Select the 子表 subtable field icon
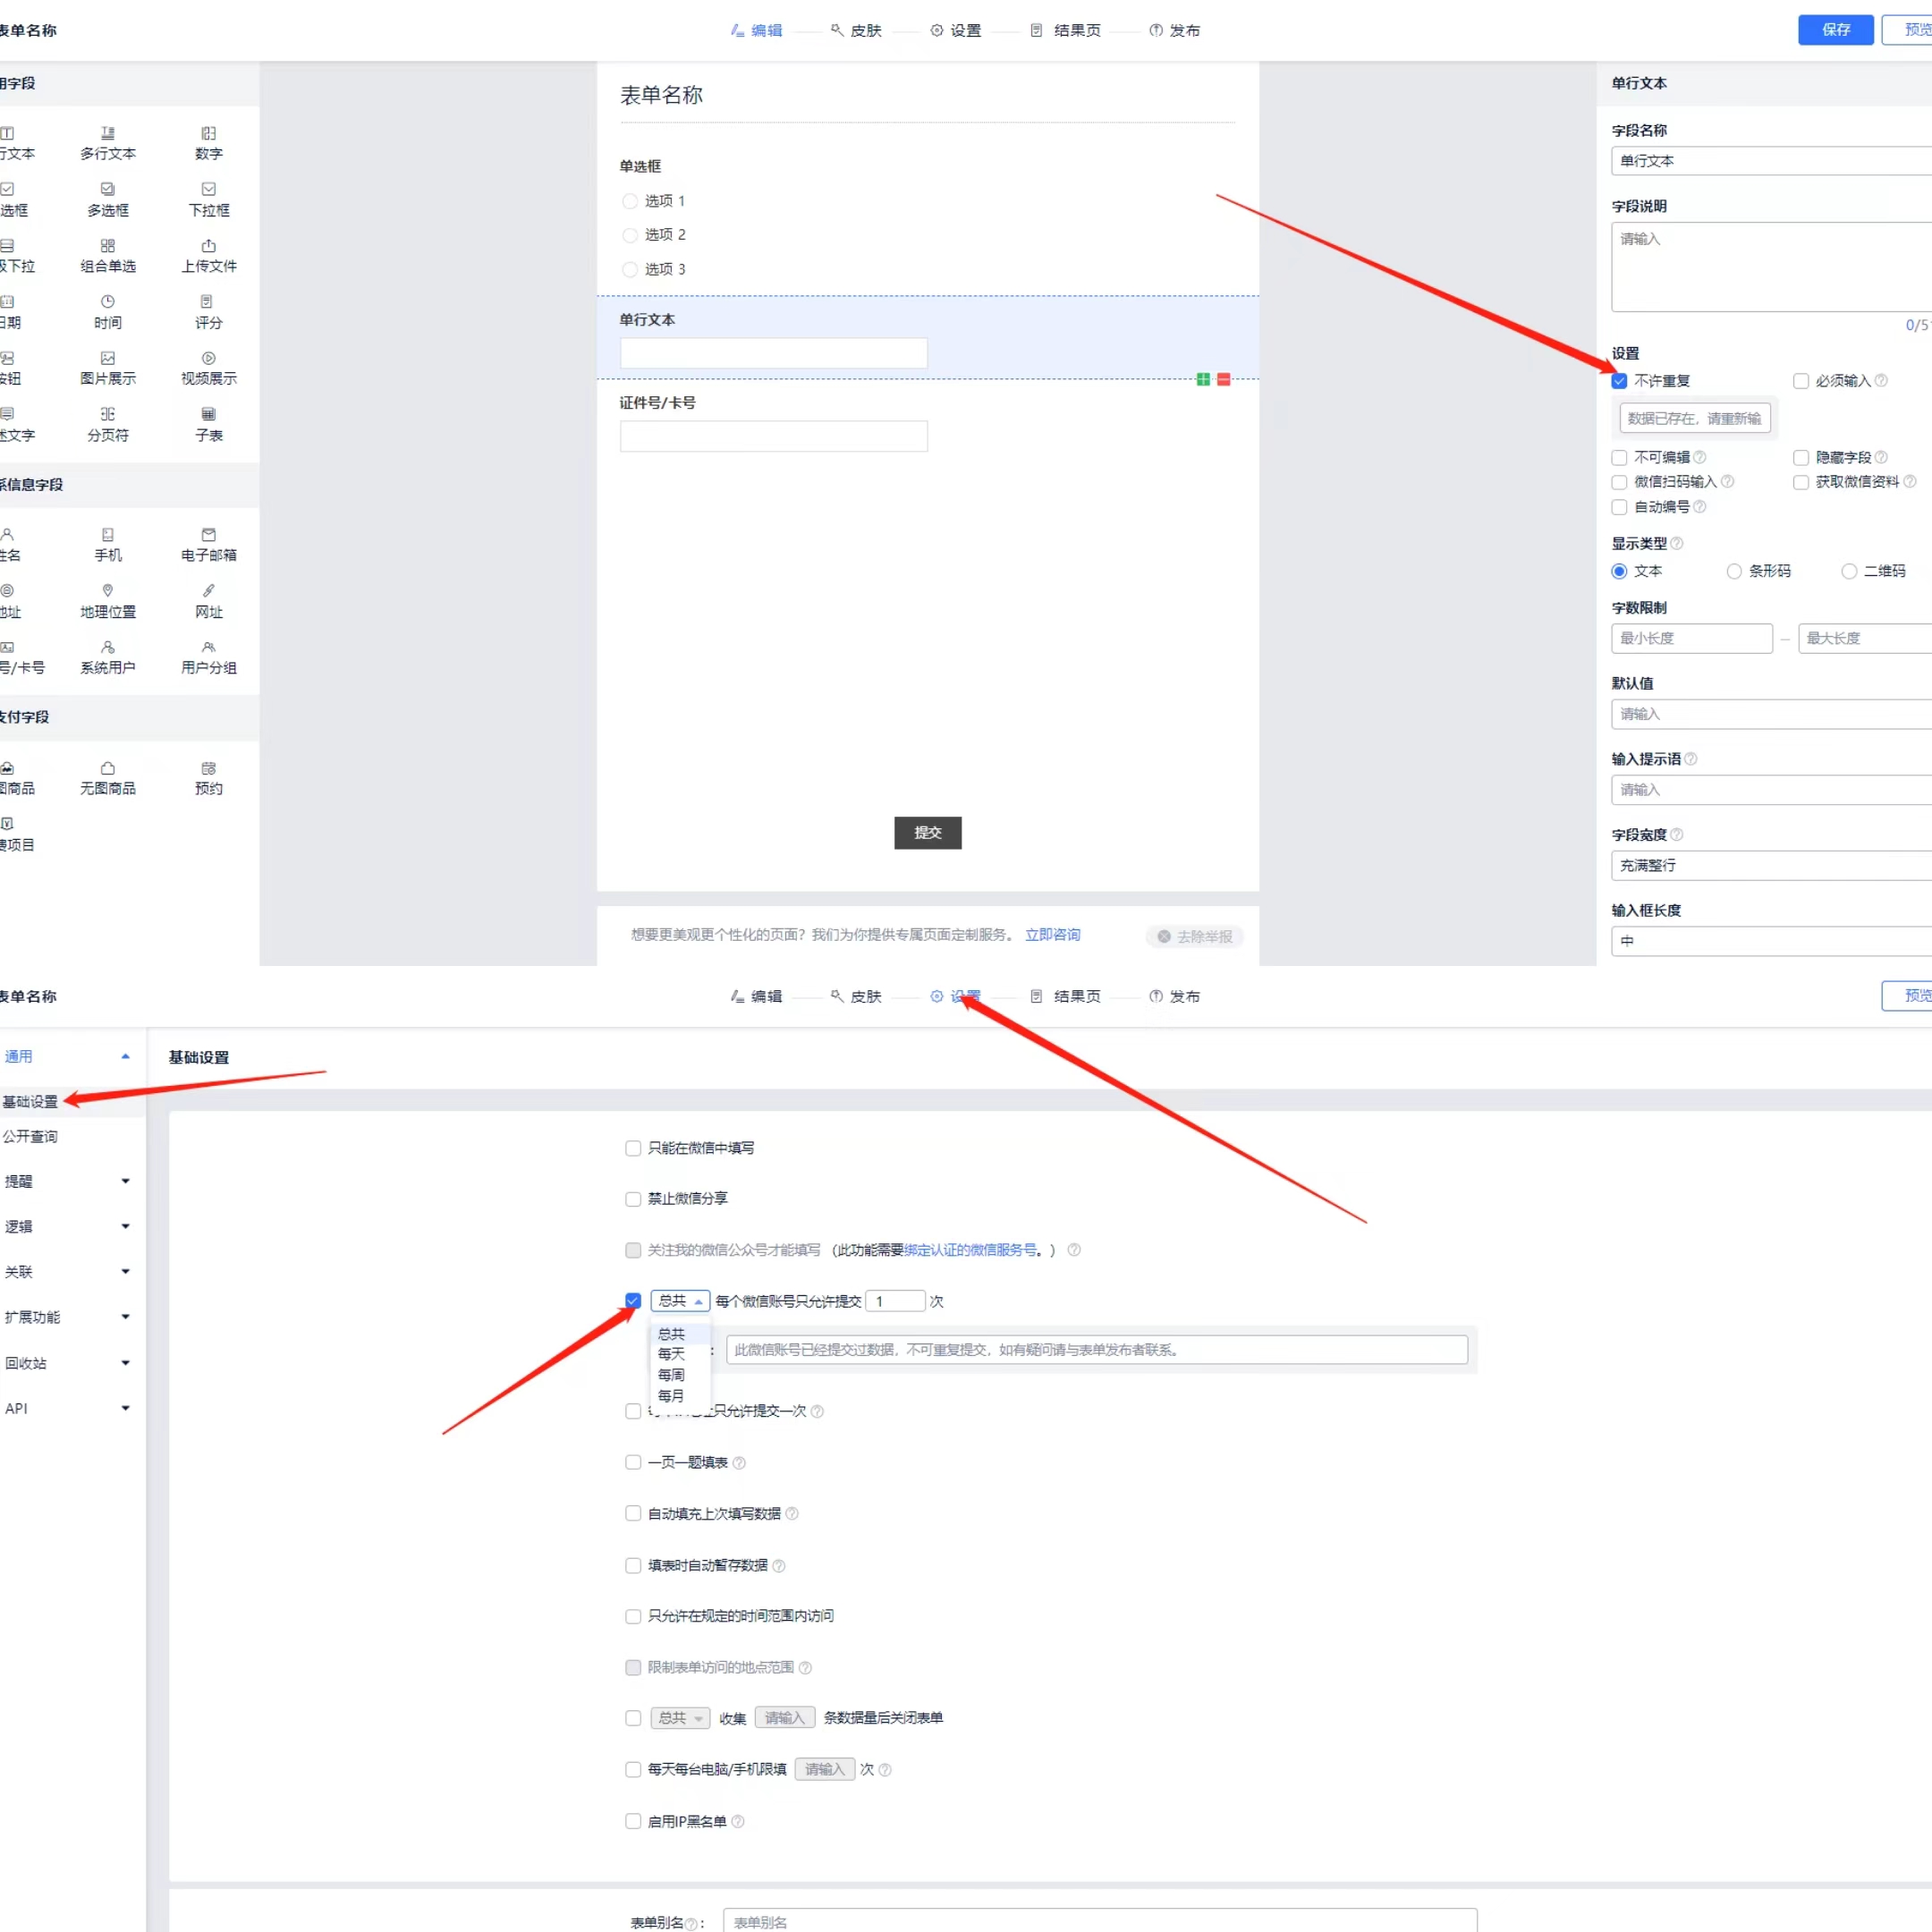 click(x=209, y=415)
